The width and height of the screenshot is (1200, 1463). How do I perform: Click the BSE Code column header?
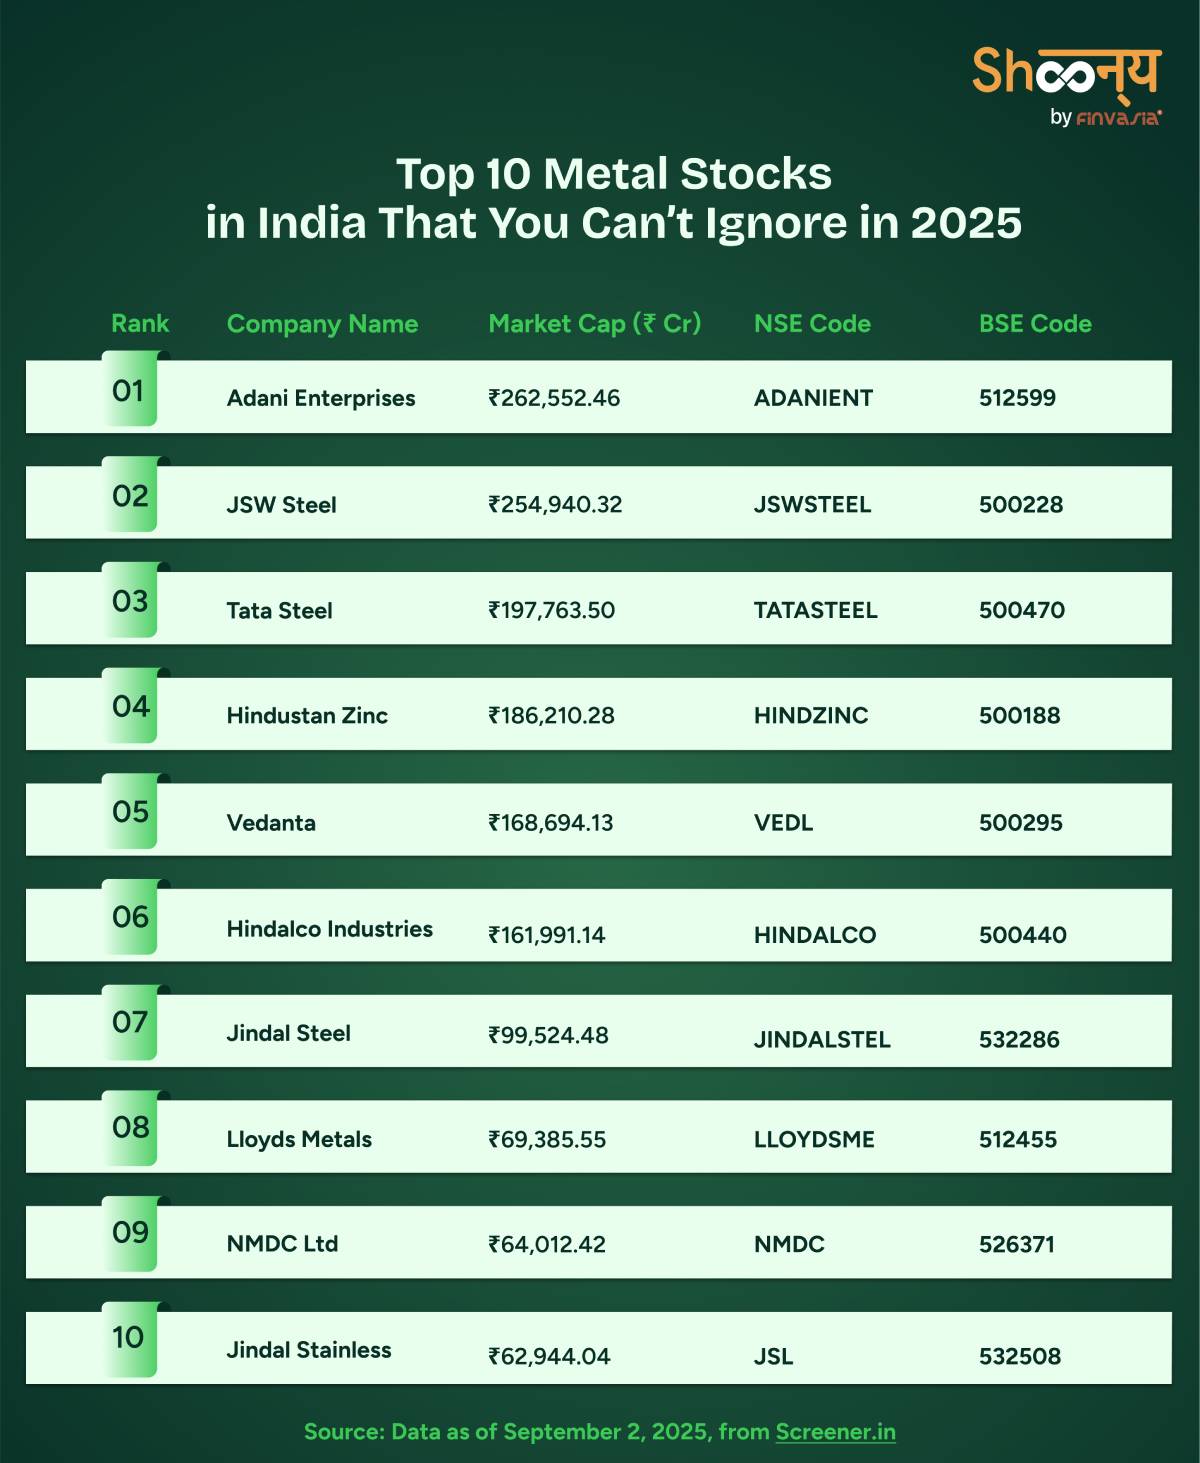click(x=1035, y=324)
